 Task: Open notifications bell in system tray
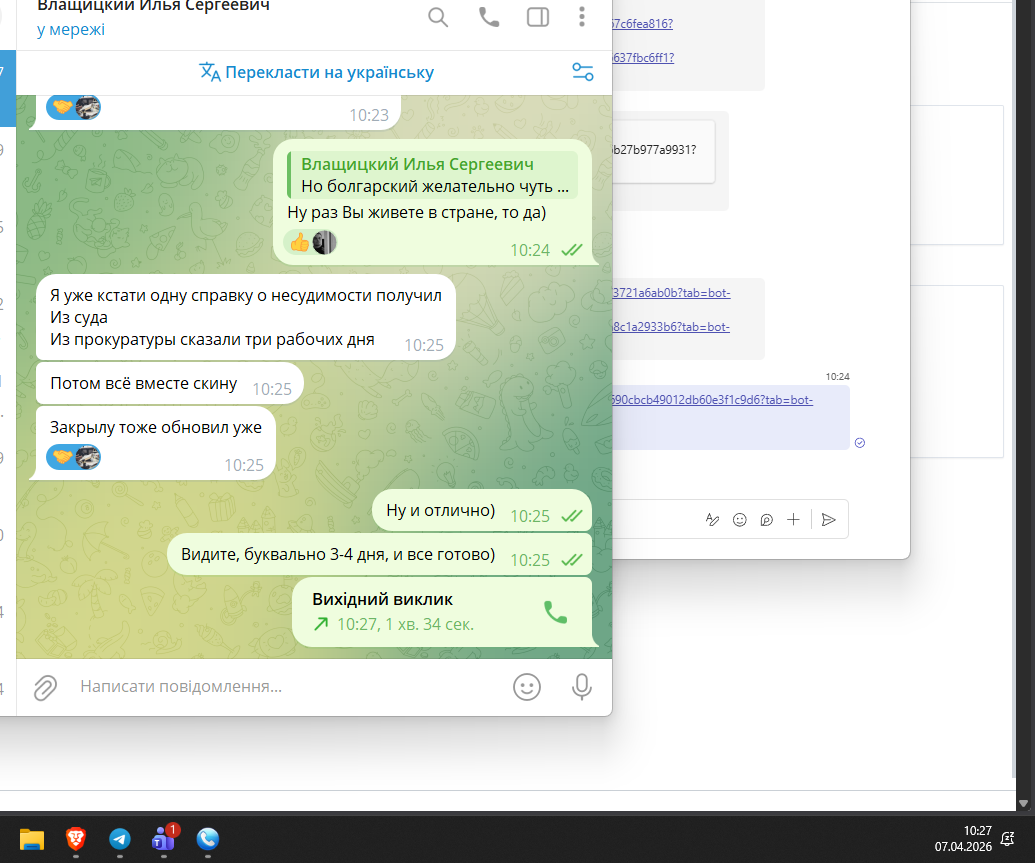coord(1008,839)
